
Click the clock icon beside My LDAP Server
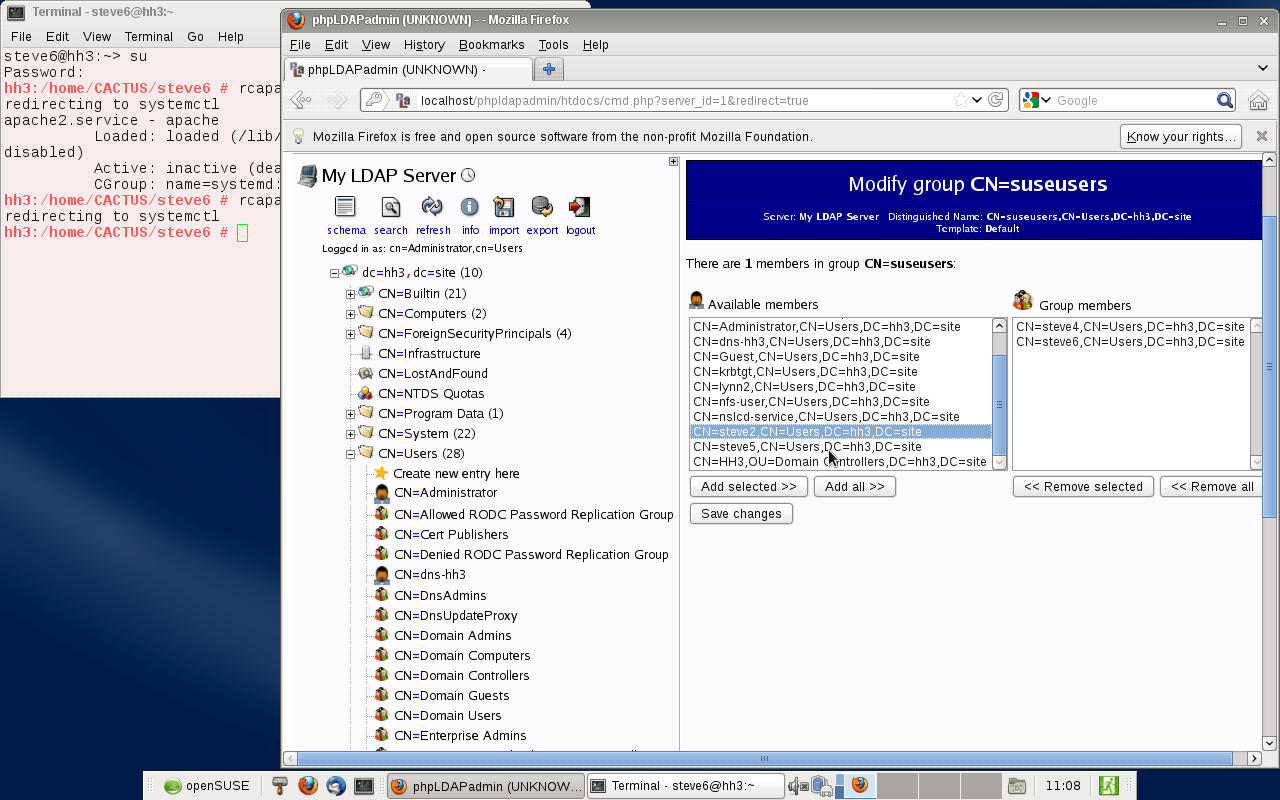click(x=468, y=175)
